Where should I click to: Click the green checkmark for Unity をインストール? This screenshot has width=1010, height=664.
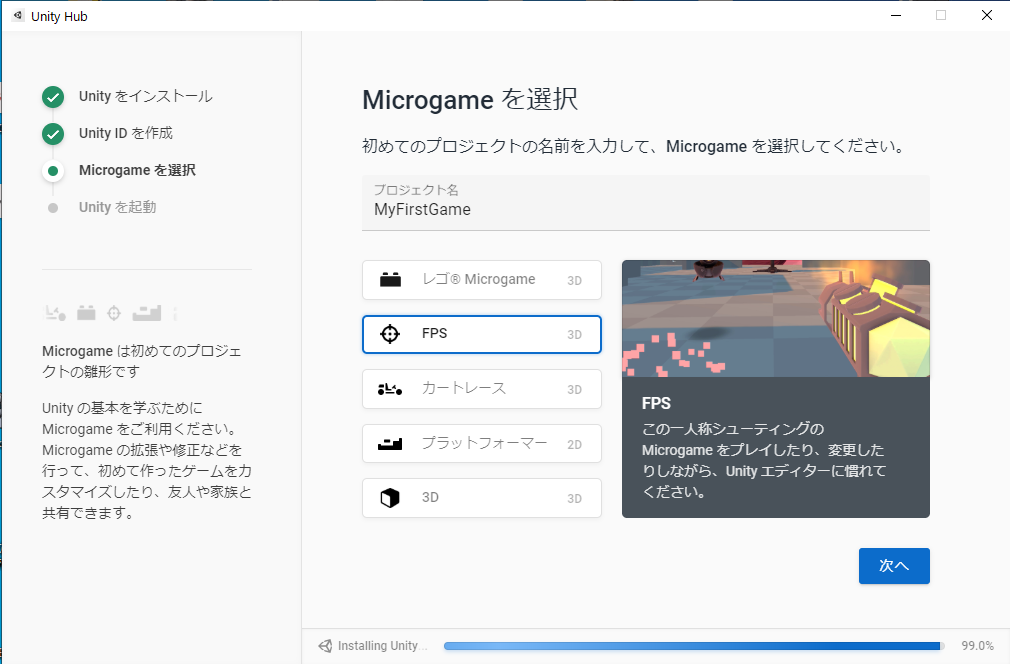click(53, 97)
